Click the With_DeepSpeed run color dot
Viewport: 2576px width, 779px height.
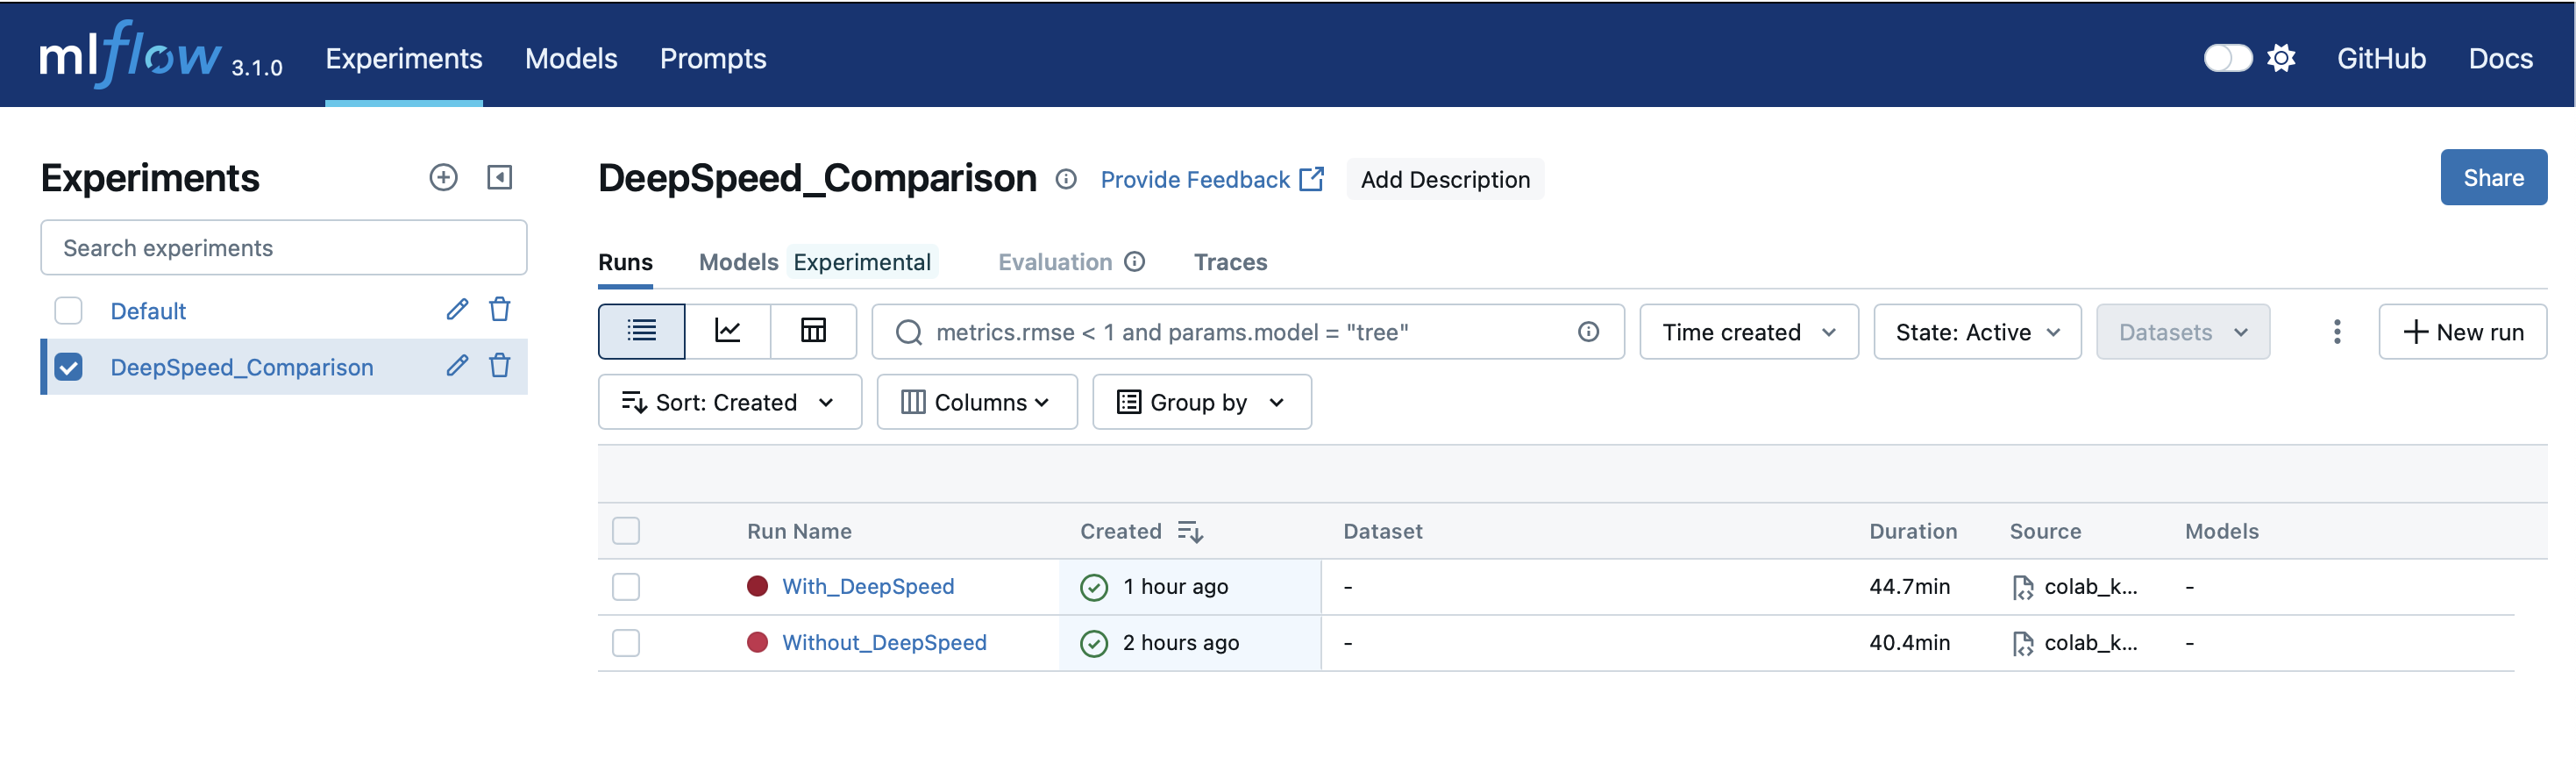[x=757, y=587]
